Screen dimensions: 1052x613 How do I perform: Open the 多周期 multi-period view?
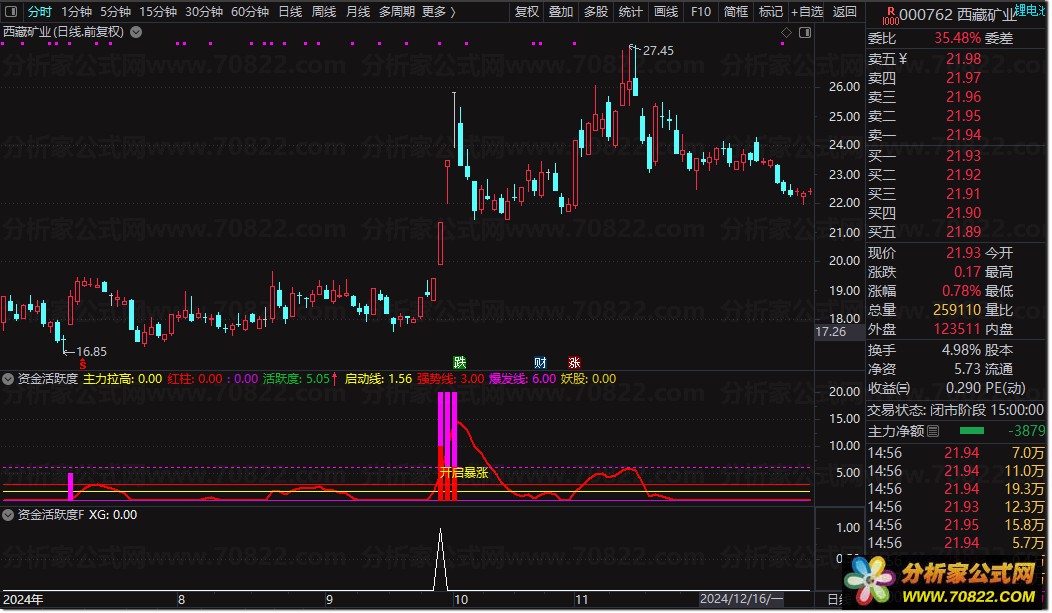397,11
